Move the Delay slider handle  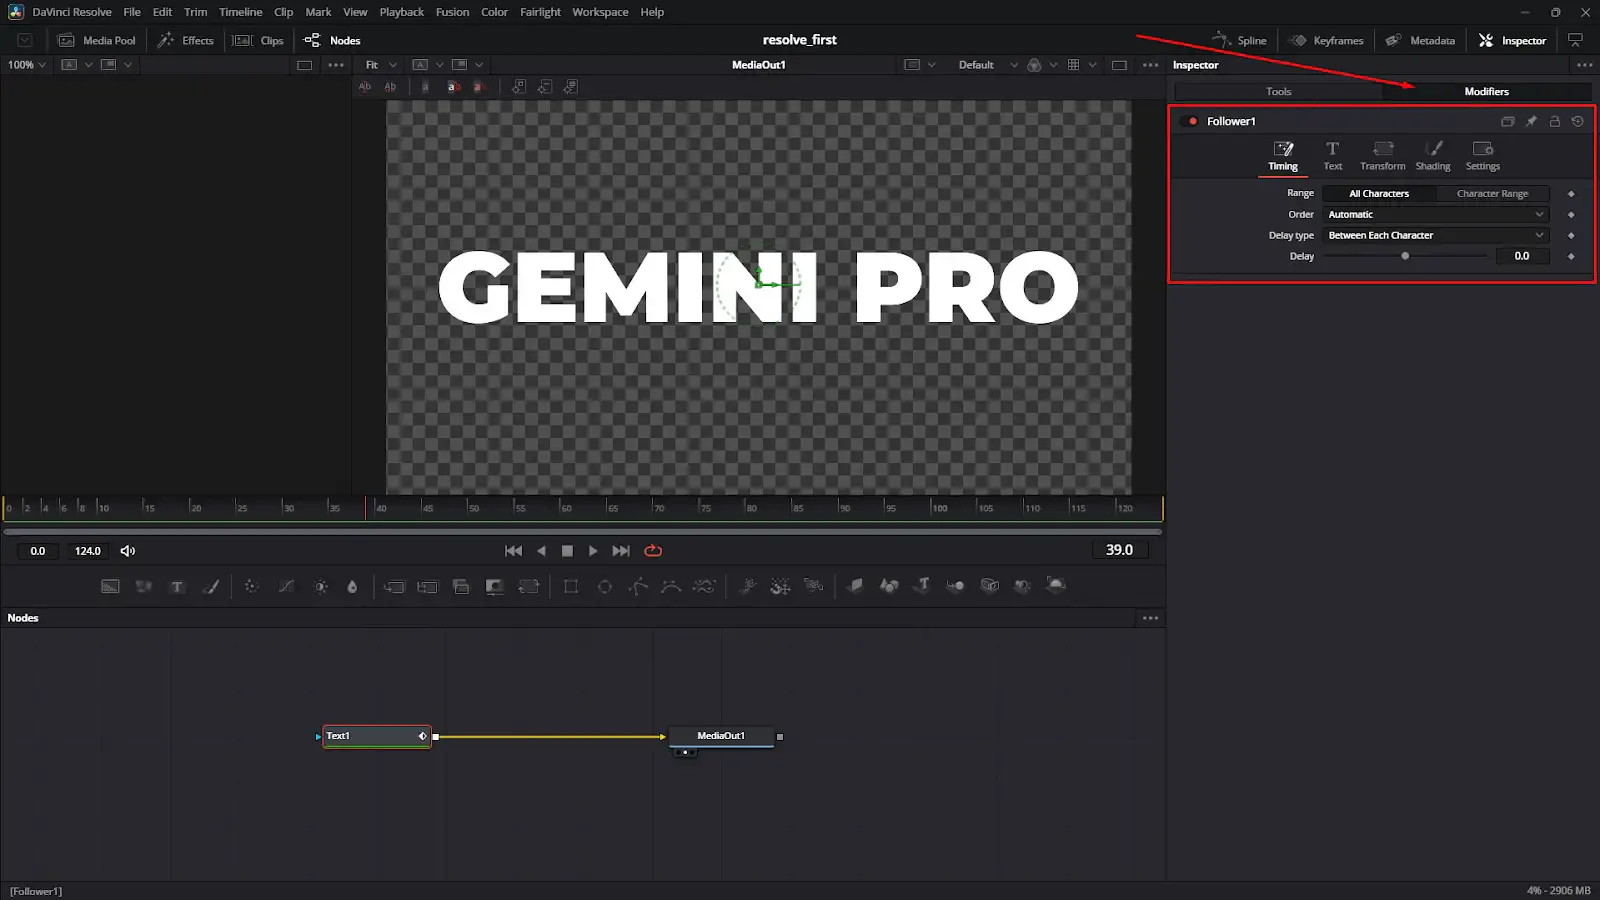1405,257
